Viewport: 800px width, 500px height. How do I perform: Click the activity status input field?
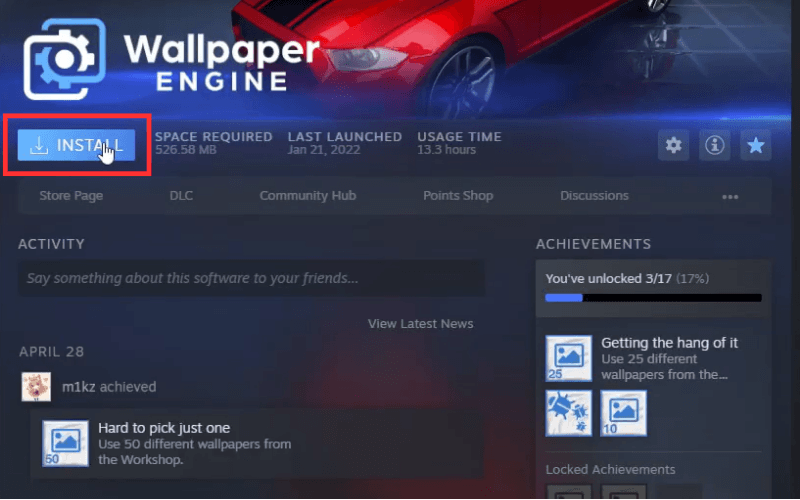point(252,278)
